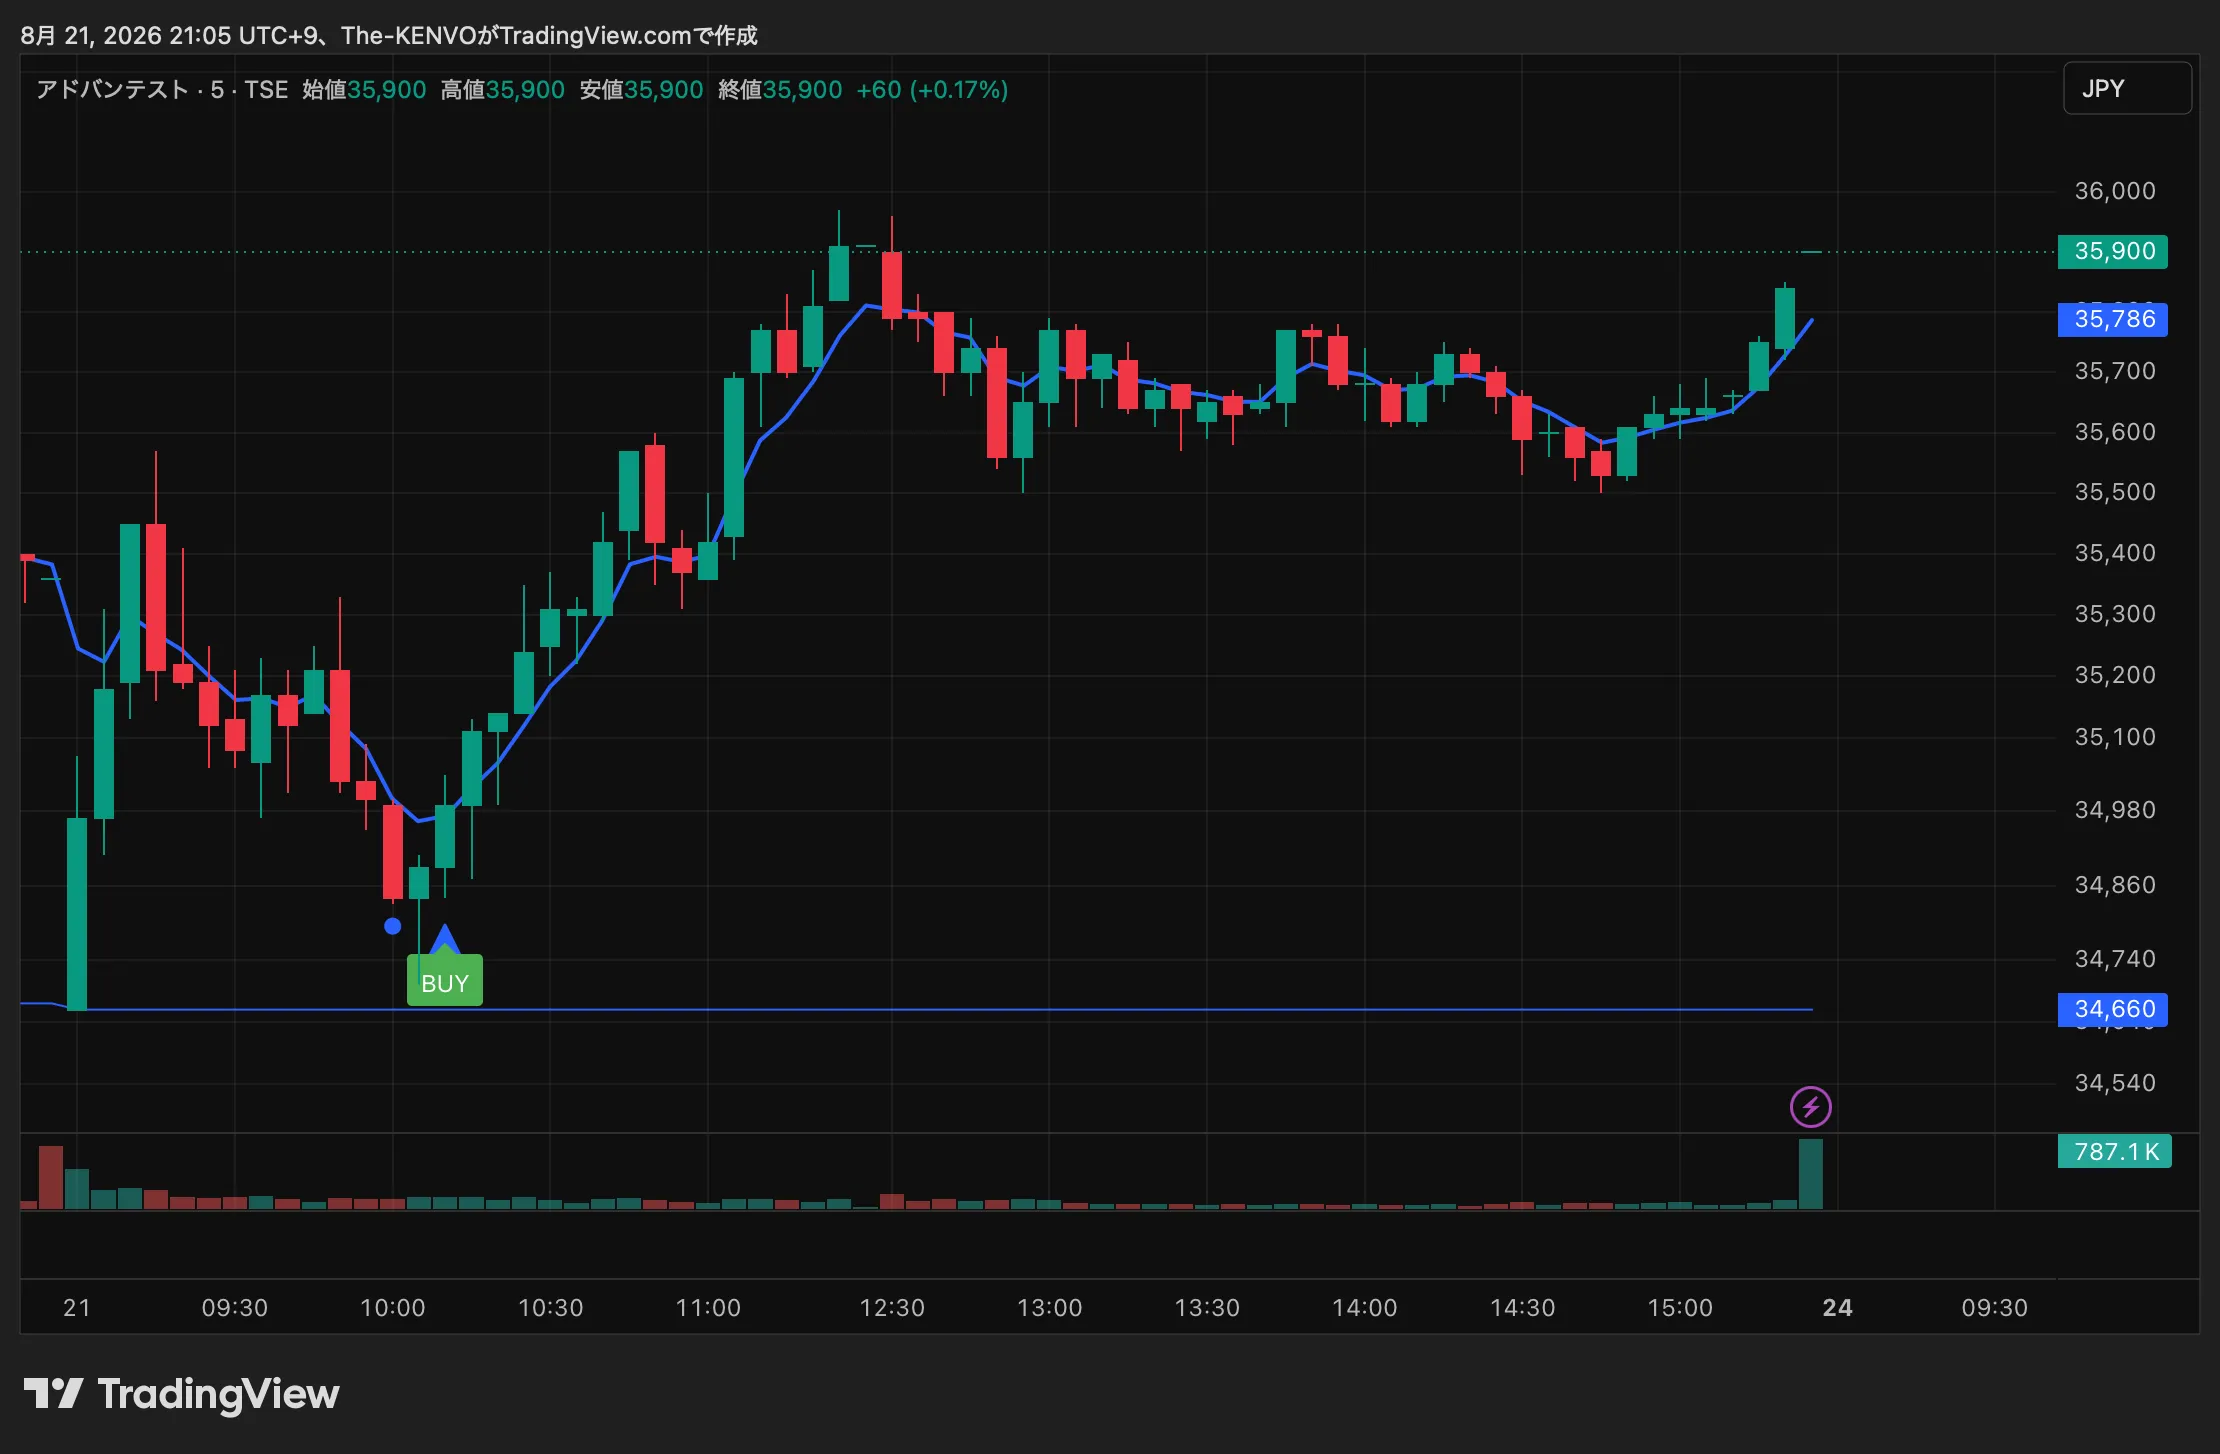Screen dimensions: 2220x1454
Task: Click the tallest final volume bar
Action: coord(1810,1174)
